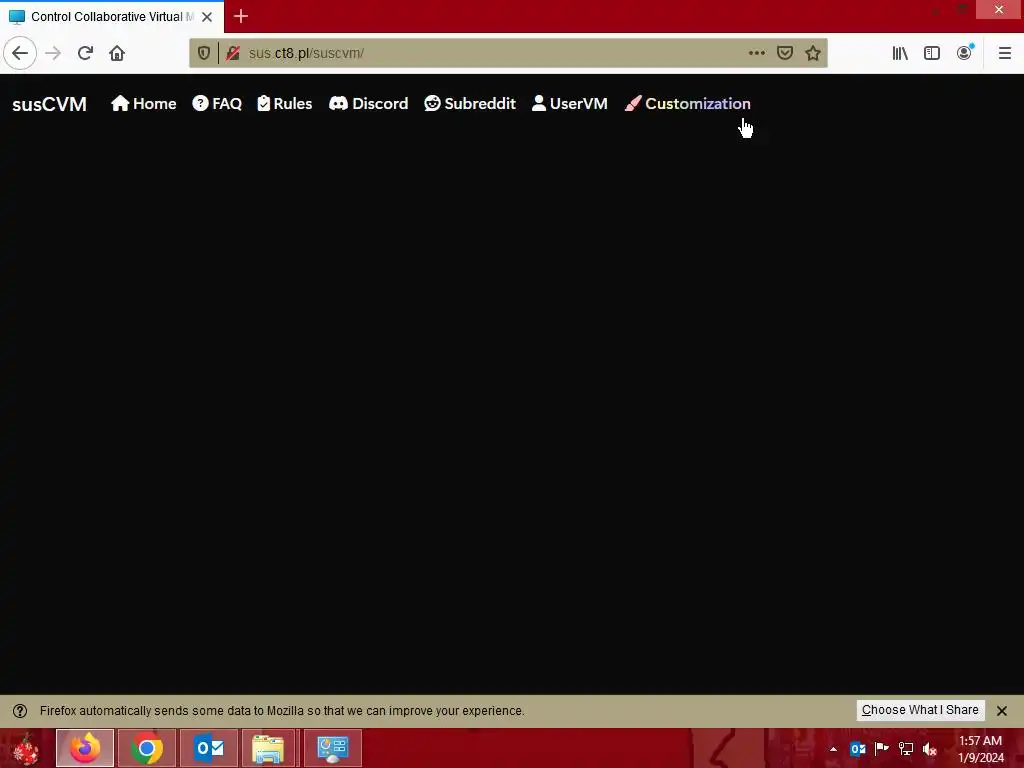Click the Outlook system tray icon
This screenshot has height=768, width=1024.
coord(857,749)
